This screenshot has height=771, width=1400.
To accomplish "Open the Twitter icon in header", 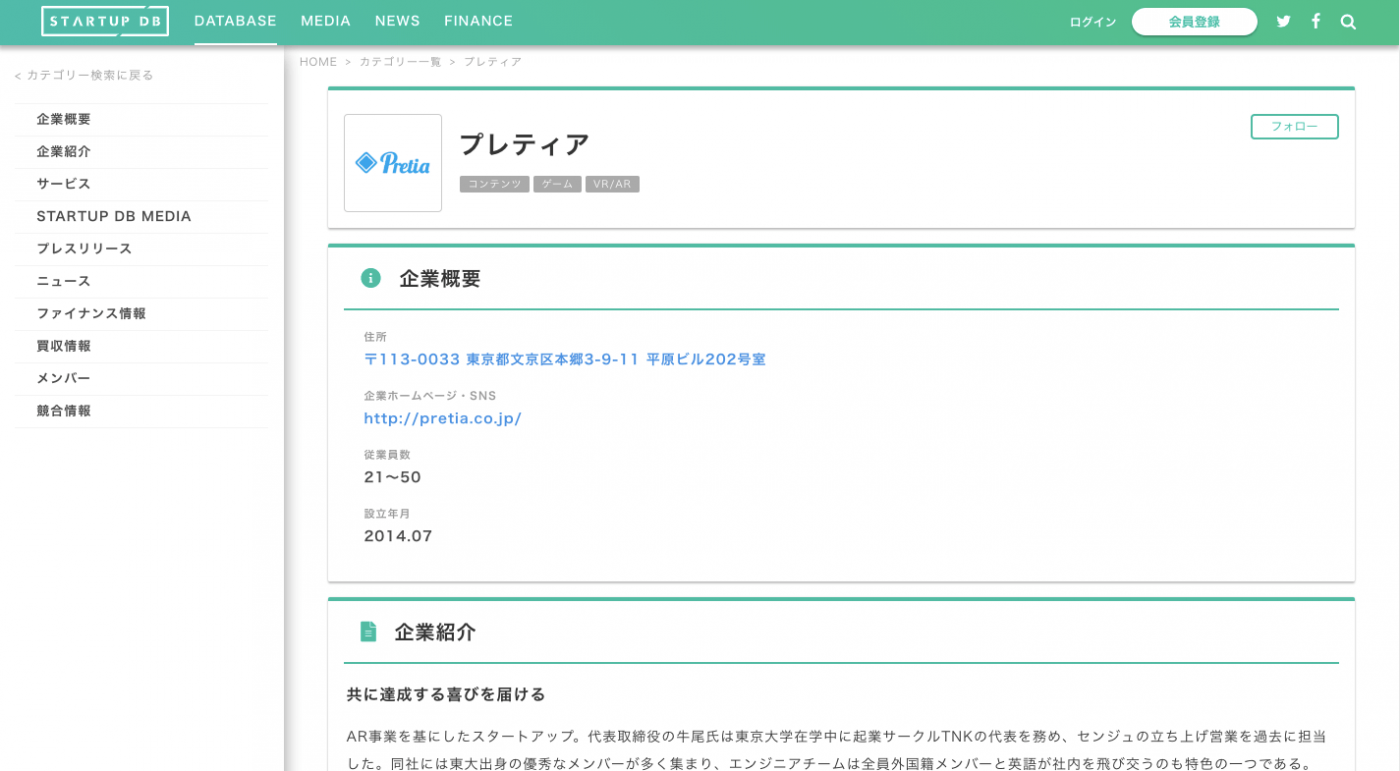I will [x=1283, y=21].
